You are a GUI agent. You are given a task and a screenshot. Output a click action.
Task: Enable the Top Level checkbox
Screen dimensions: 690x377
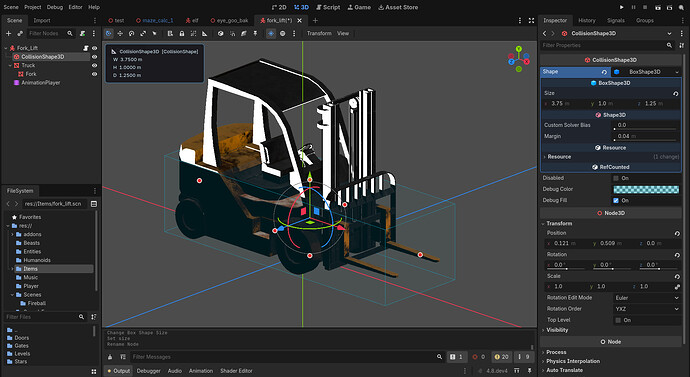[x=618, y=320]
